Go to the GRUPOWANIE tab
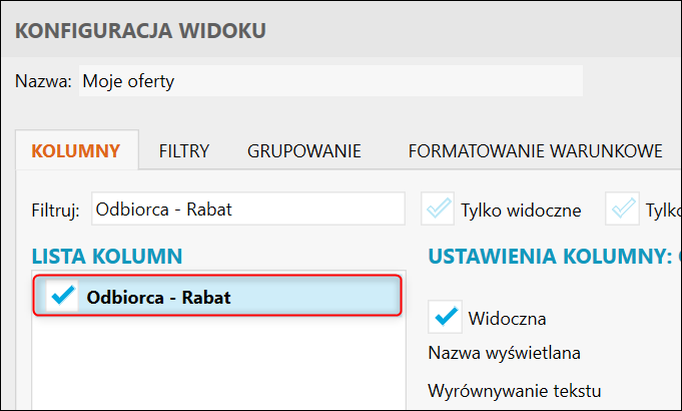682x411 pixels. click(x=304, y=152)
